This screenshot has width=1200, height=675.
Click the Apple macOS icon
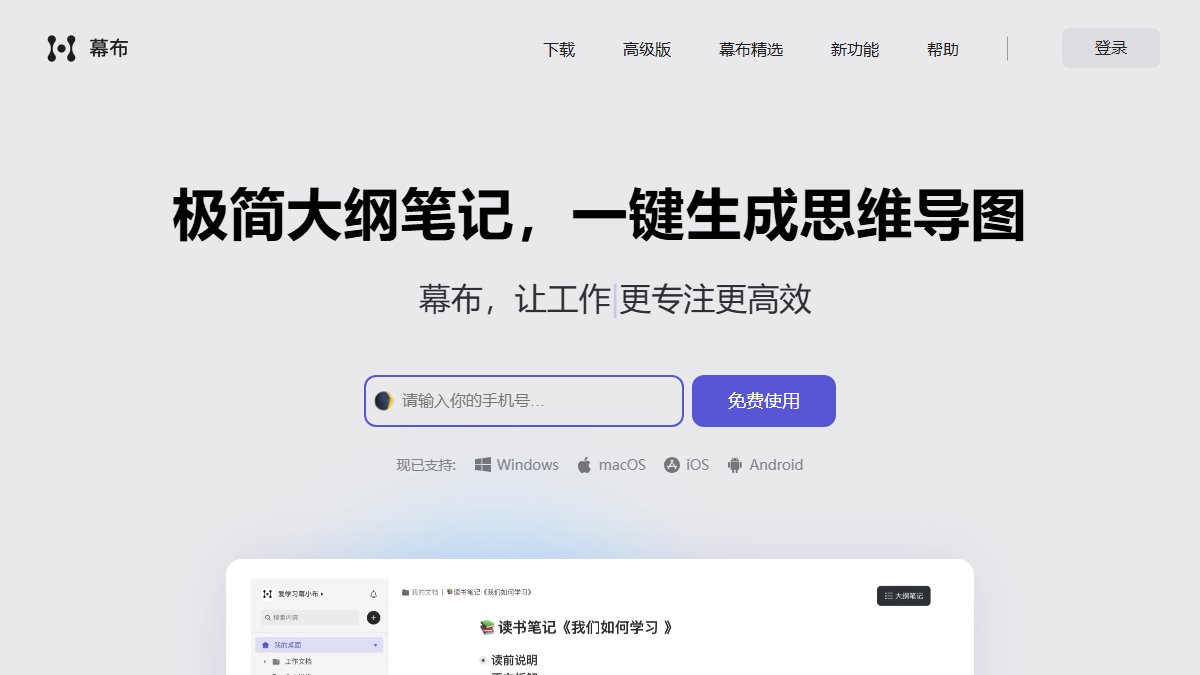[x=584, y=465]
